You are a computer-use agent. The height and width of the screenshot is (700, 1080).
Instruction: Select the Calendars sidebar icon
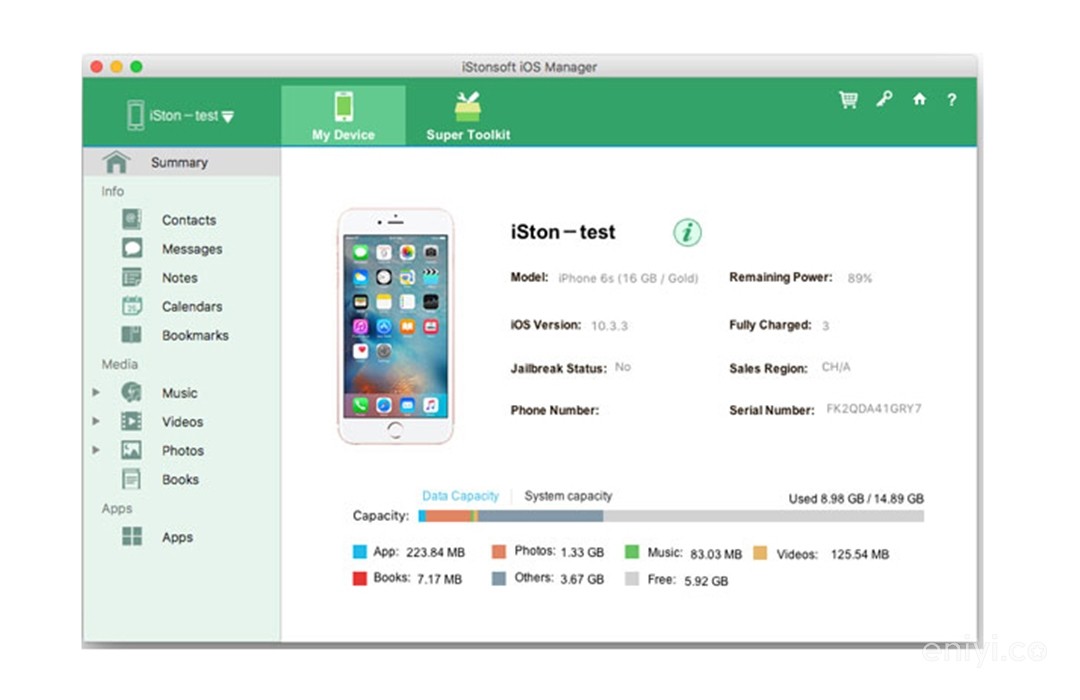tap(132, 307)
